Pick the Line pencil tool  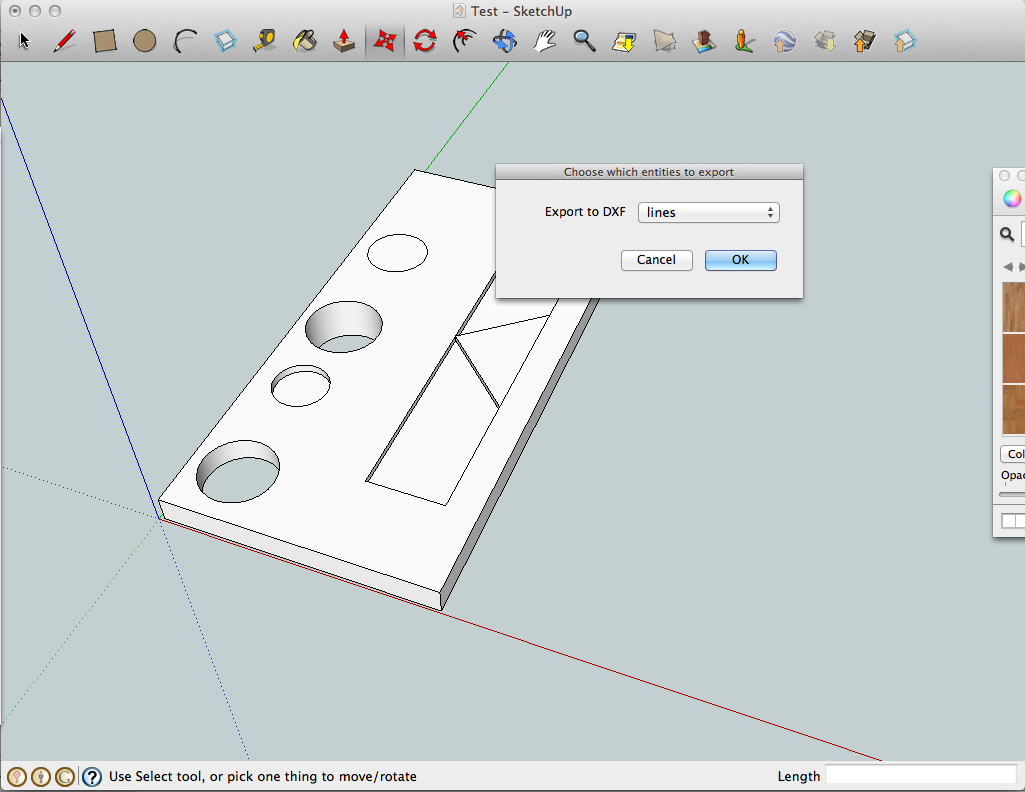point(65,41)
